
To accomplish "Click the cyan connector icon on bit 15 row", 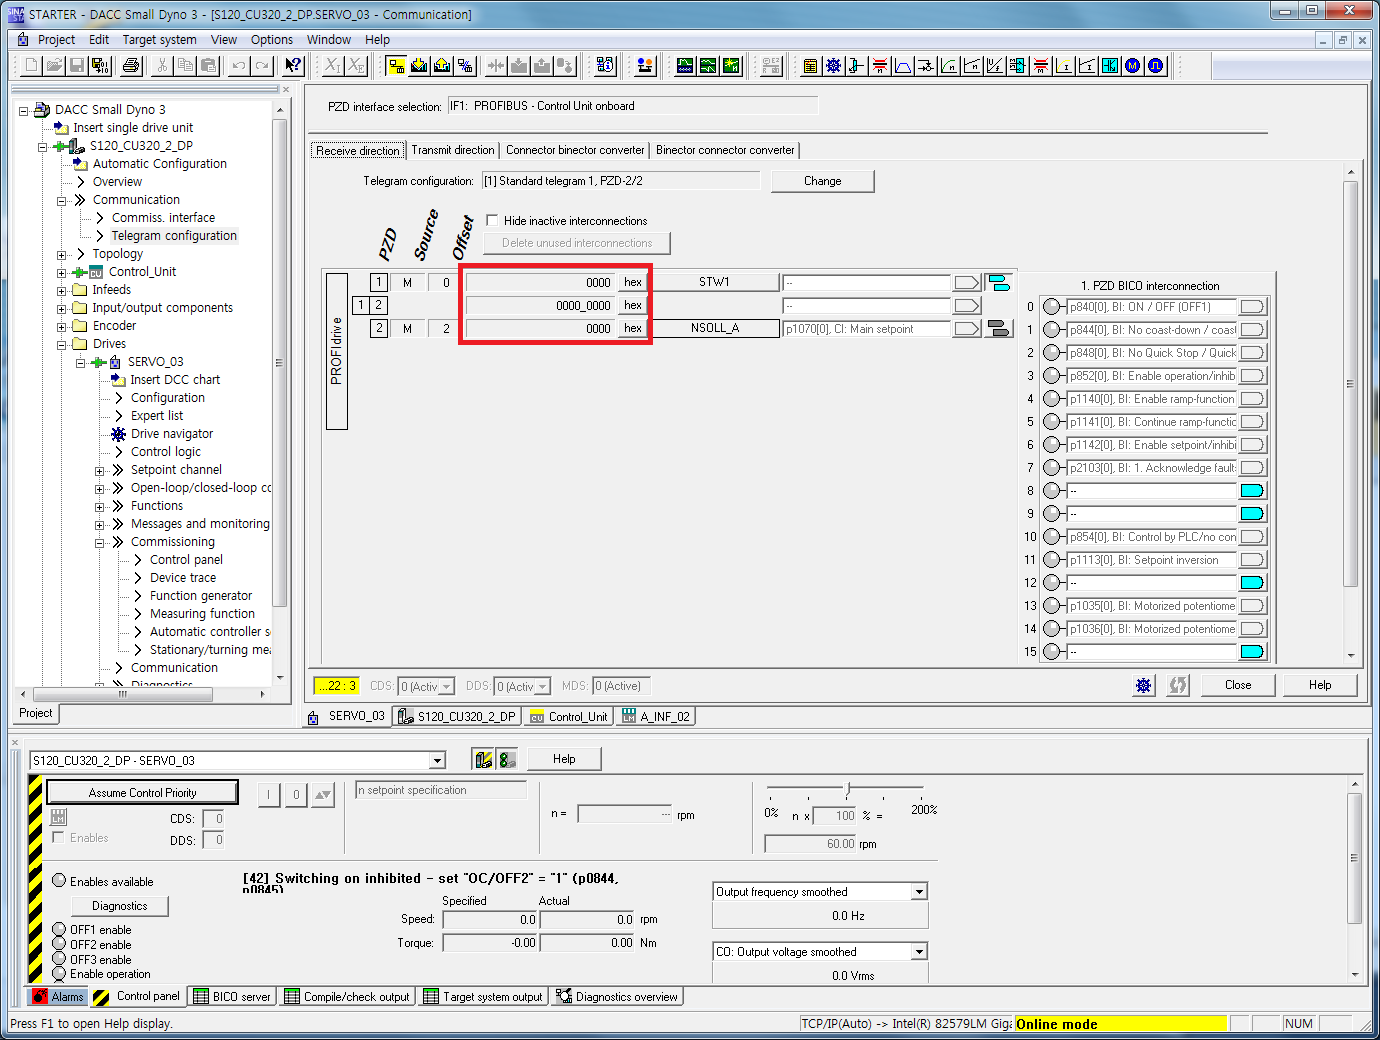I will [x=1252, y=652].
